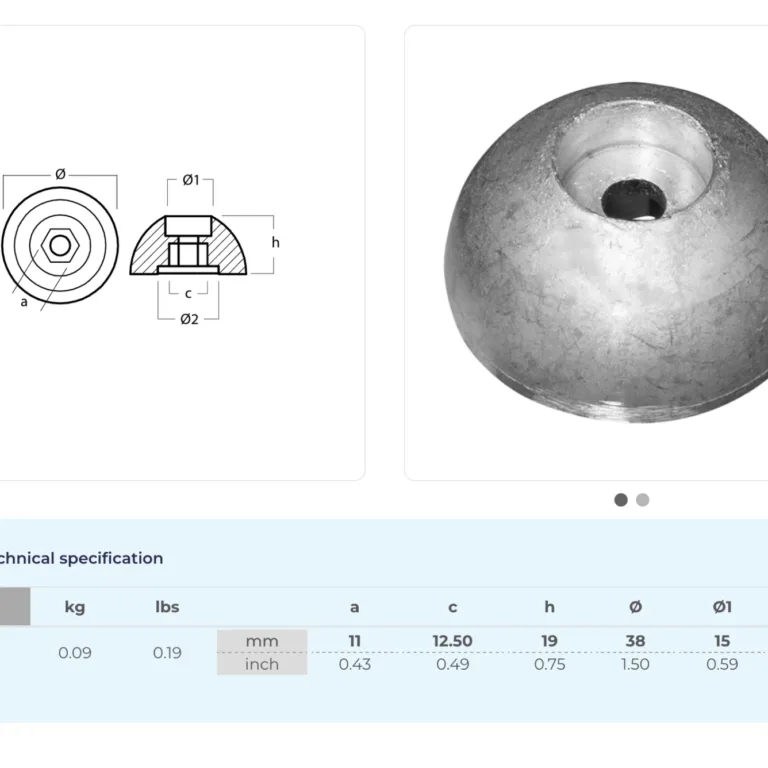Click the 12.50 mm value
Viewport: 768px width, 768px height.
452,641
